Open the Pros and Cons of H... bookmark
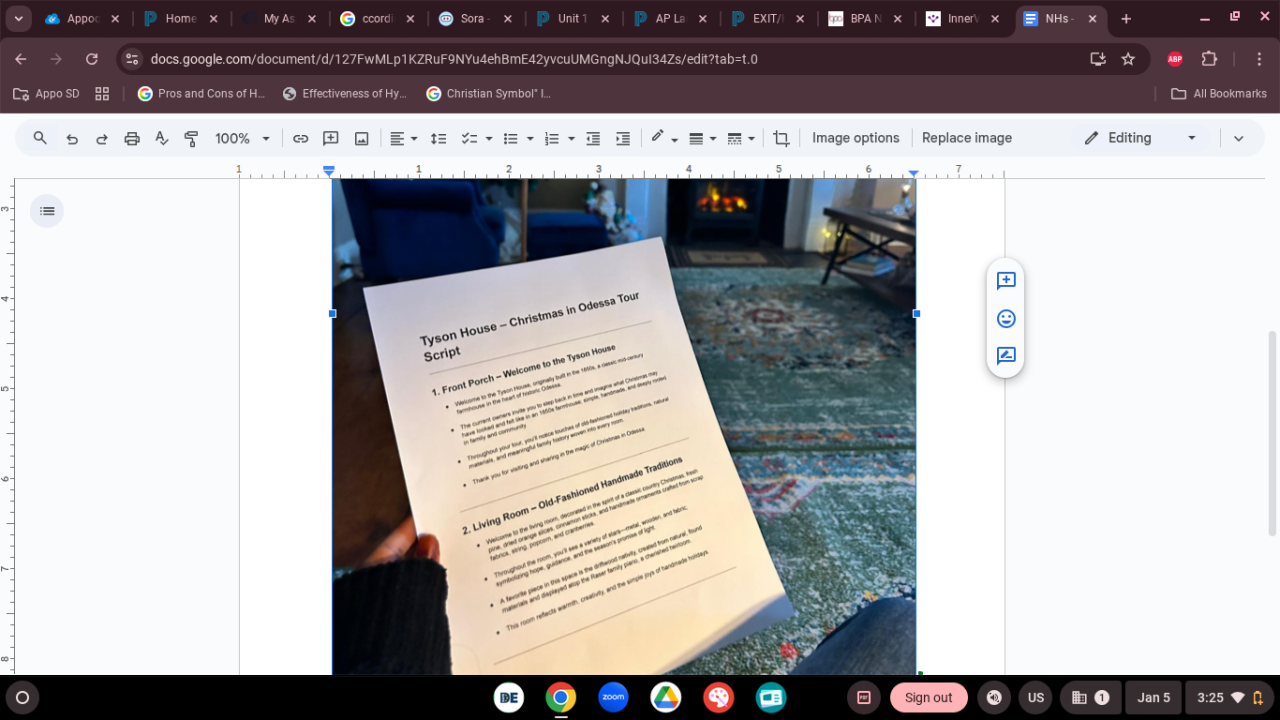 (201, 93)
